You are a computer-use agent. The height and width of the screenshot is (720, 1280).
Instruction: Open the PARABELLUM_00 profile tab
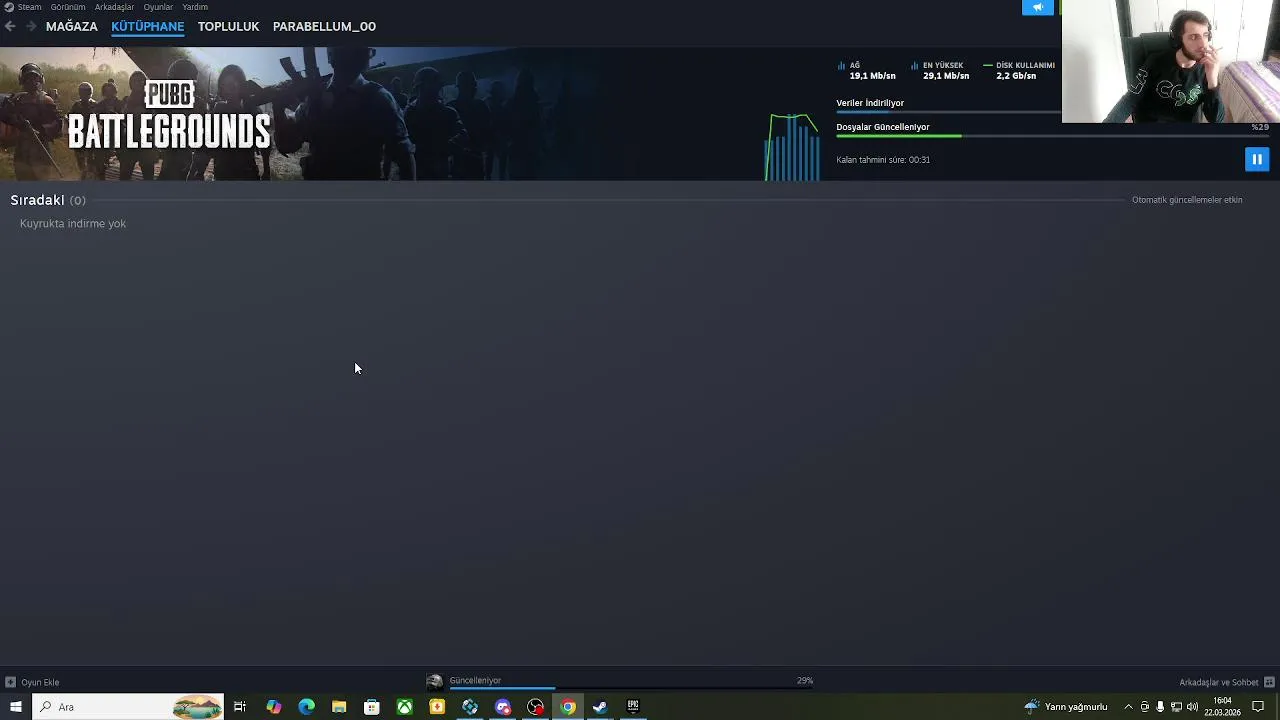coord(324,26)
